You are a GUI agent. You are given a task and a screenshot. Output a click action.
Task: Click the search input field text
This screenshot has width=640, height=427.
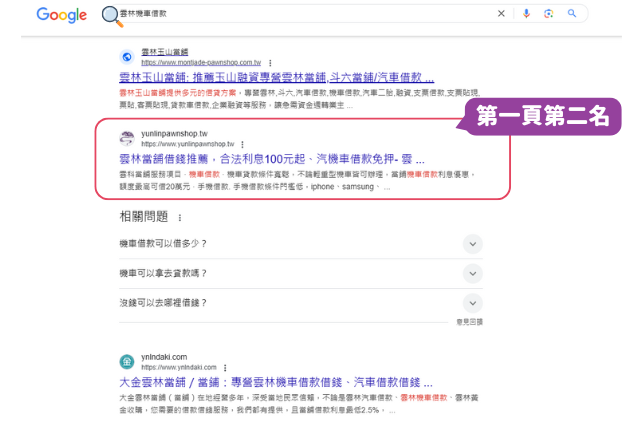tap(143, 13)
